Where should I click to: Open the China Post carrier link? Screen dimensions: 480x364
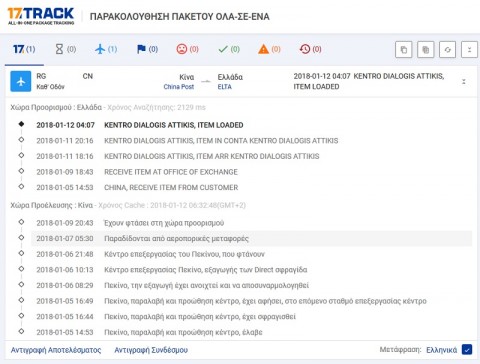coord(179,87)
